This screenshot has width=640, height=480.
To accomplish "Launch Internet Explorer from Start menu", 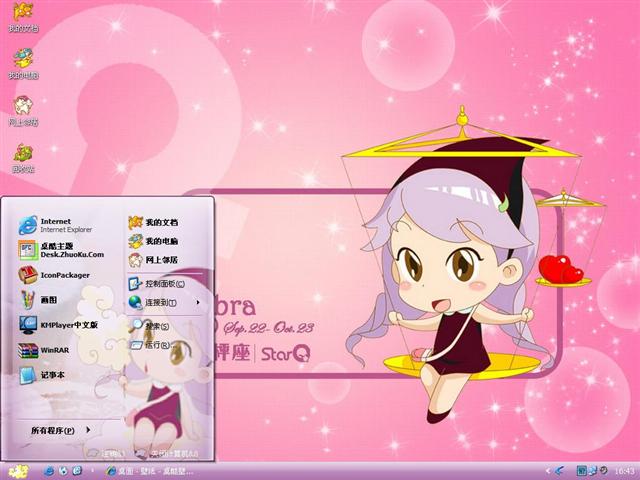I will (56, 225).
